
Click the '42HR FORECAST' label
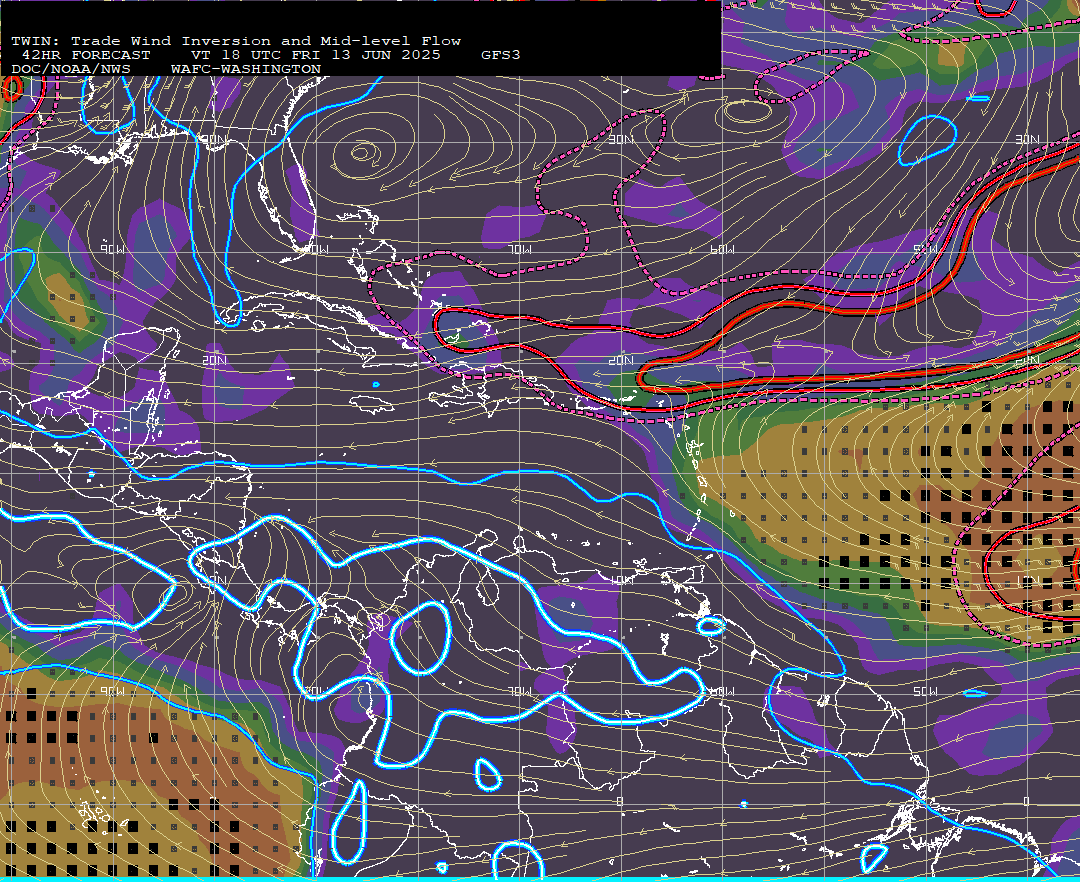pos(85,55)
